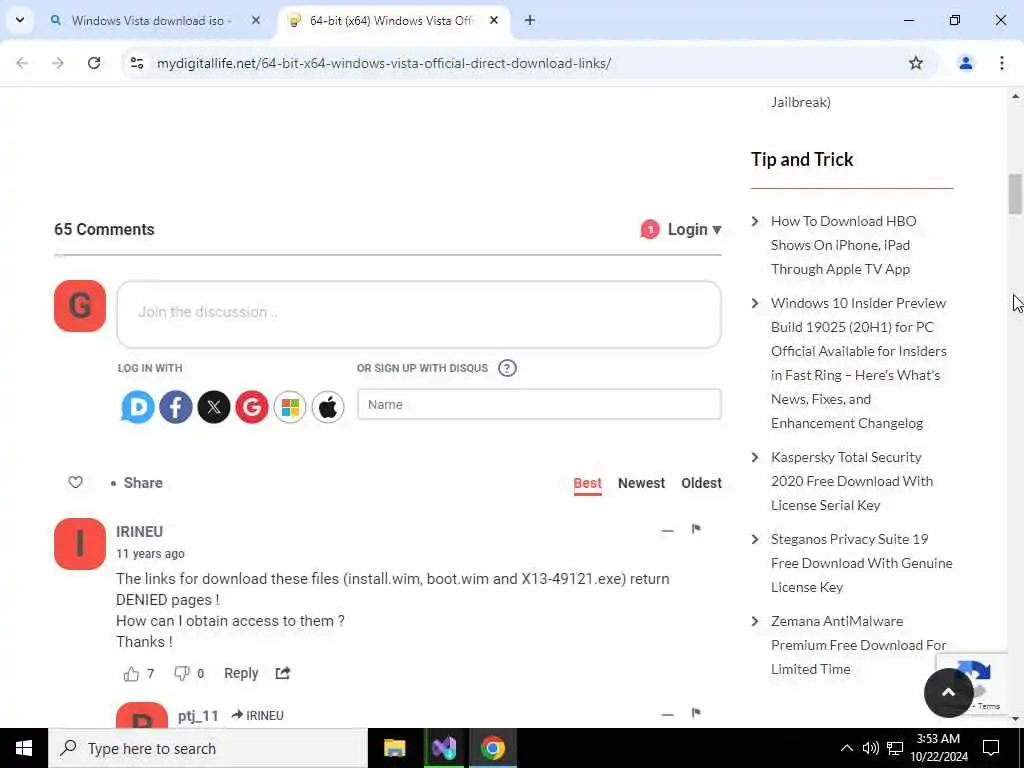1024x768 pixels.
Task: View site information icon in address bar
Action: 137,63
